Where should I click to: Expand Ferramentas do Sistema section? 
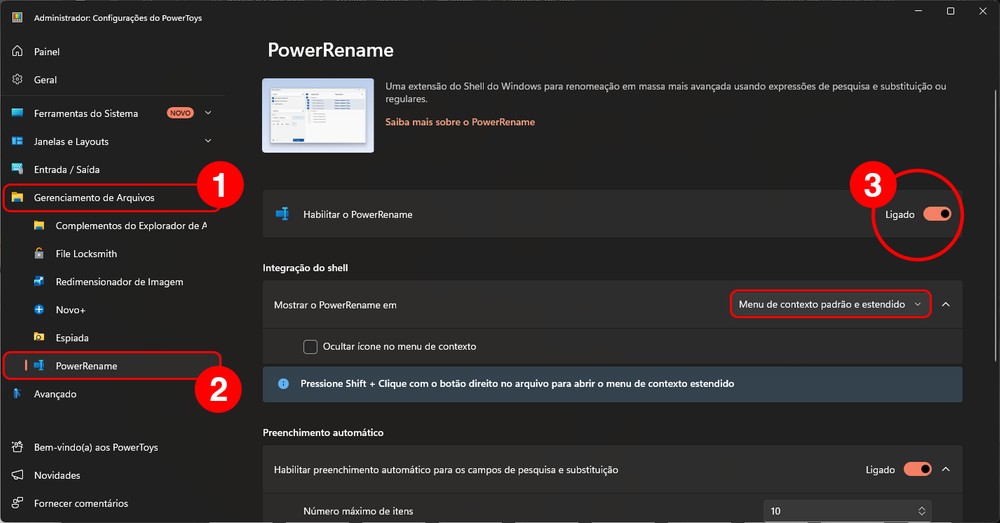208,113
